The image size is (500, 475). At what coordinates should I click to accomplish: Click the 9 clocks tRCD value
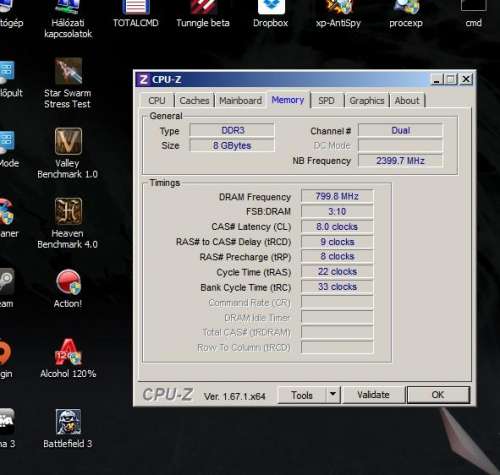337,242
